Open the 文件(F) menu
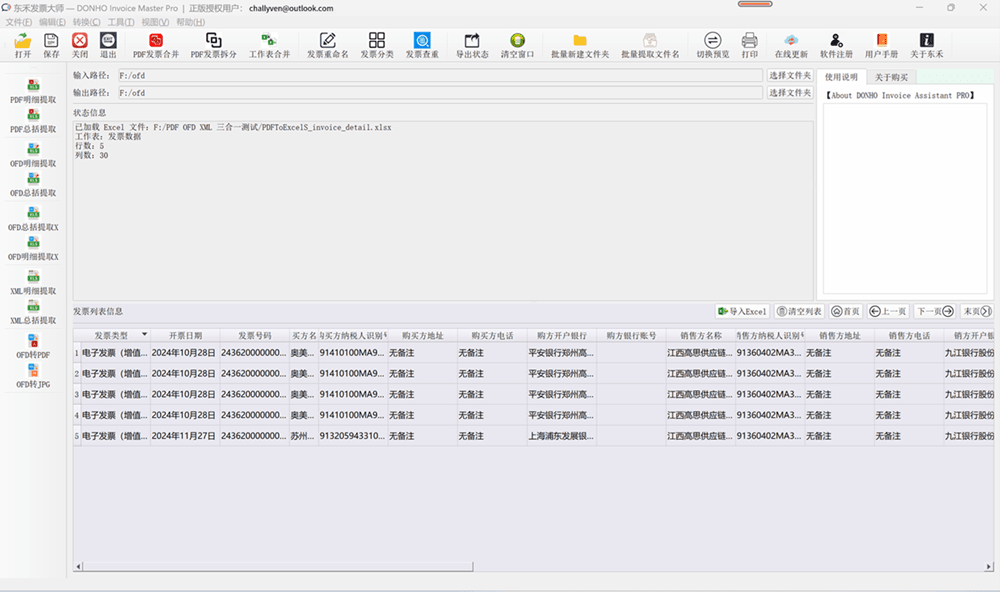Screen dimensions: 1000x592 pos(18,22)
